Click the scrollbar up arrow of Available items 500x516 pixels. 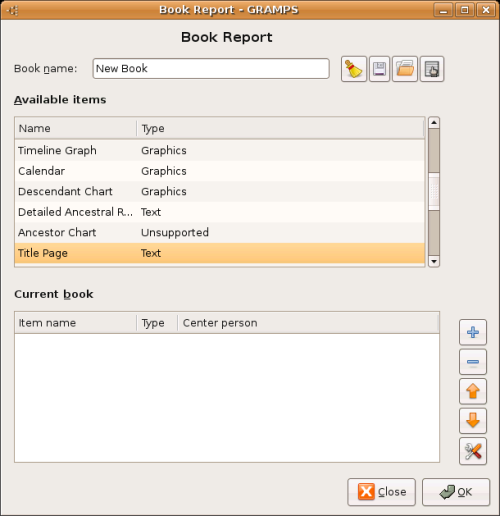pos(434,123)
